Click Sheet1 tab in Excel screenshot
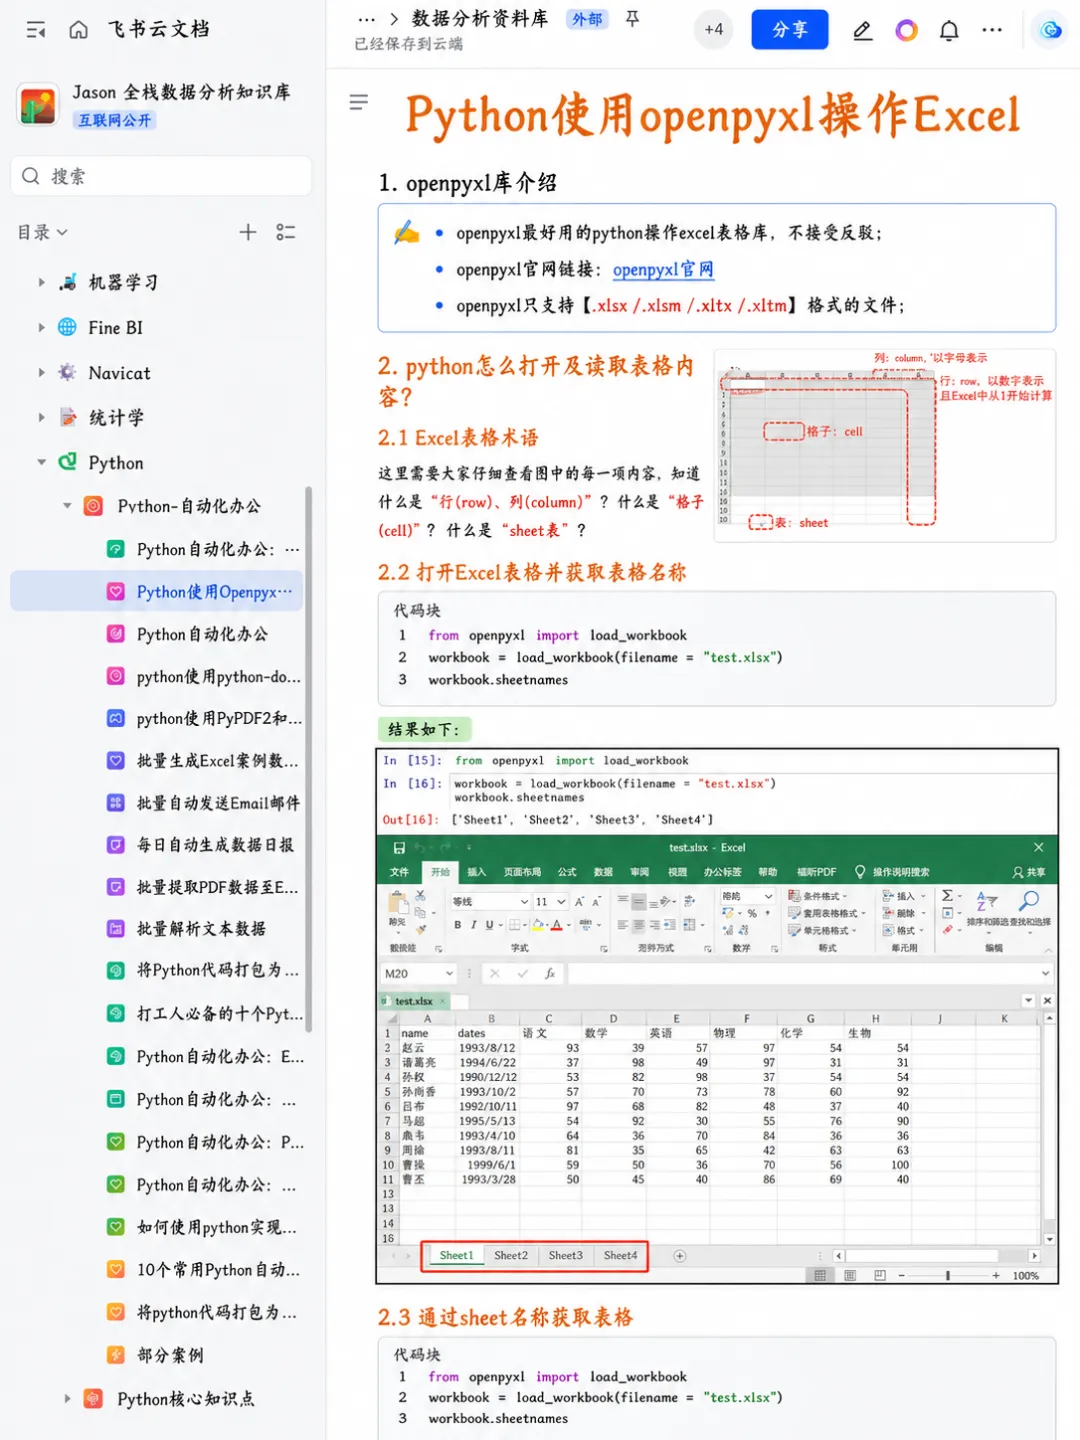 click(456, 1256)
